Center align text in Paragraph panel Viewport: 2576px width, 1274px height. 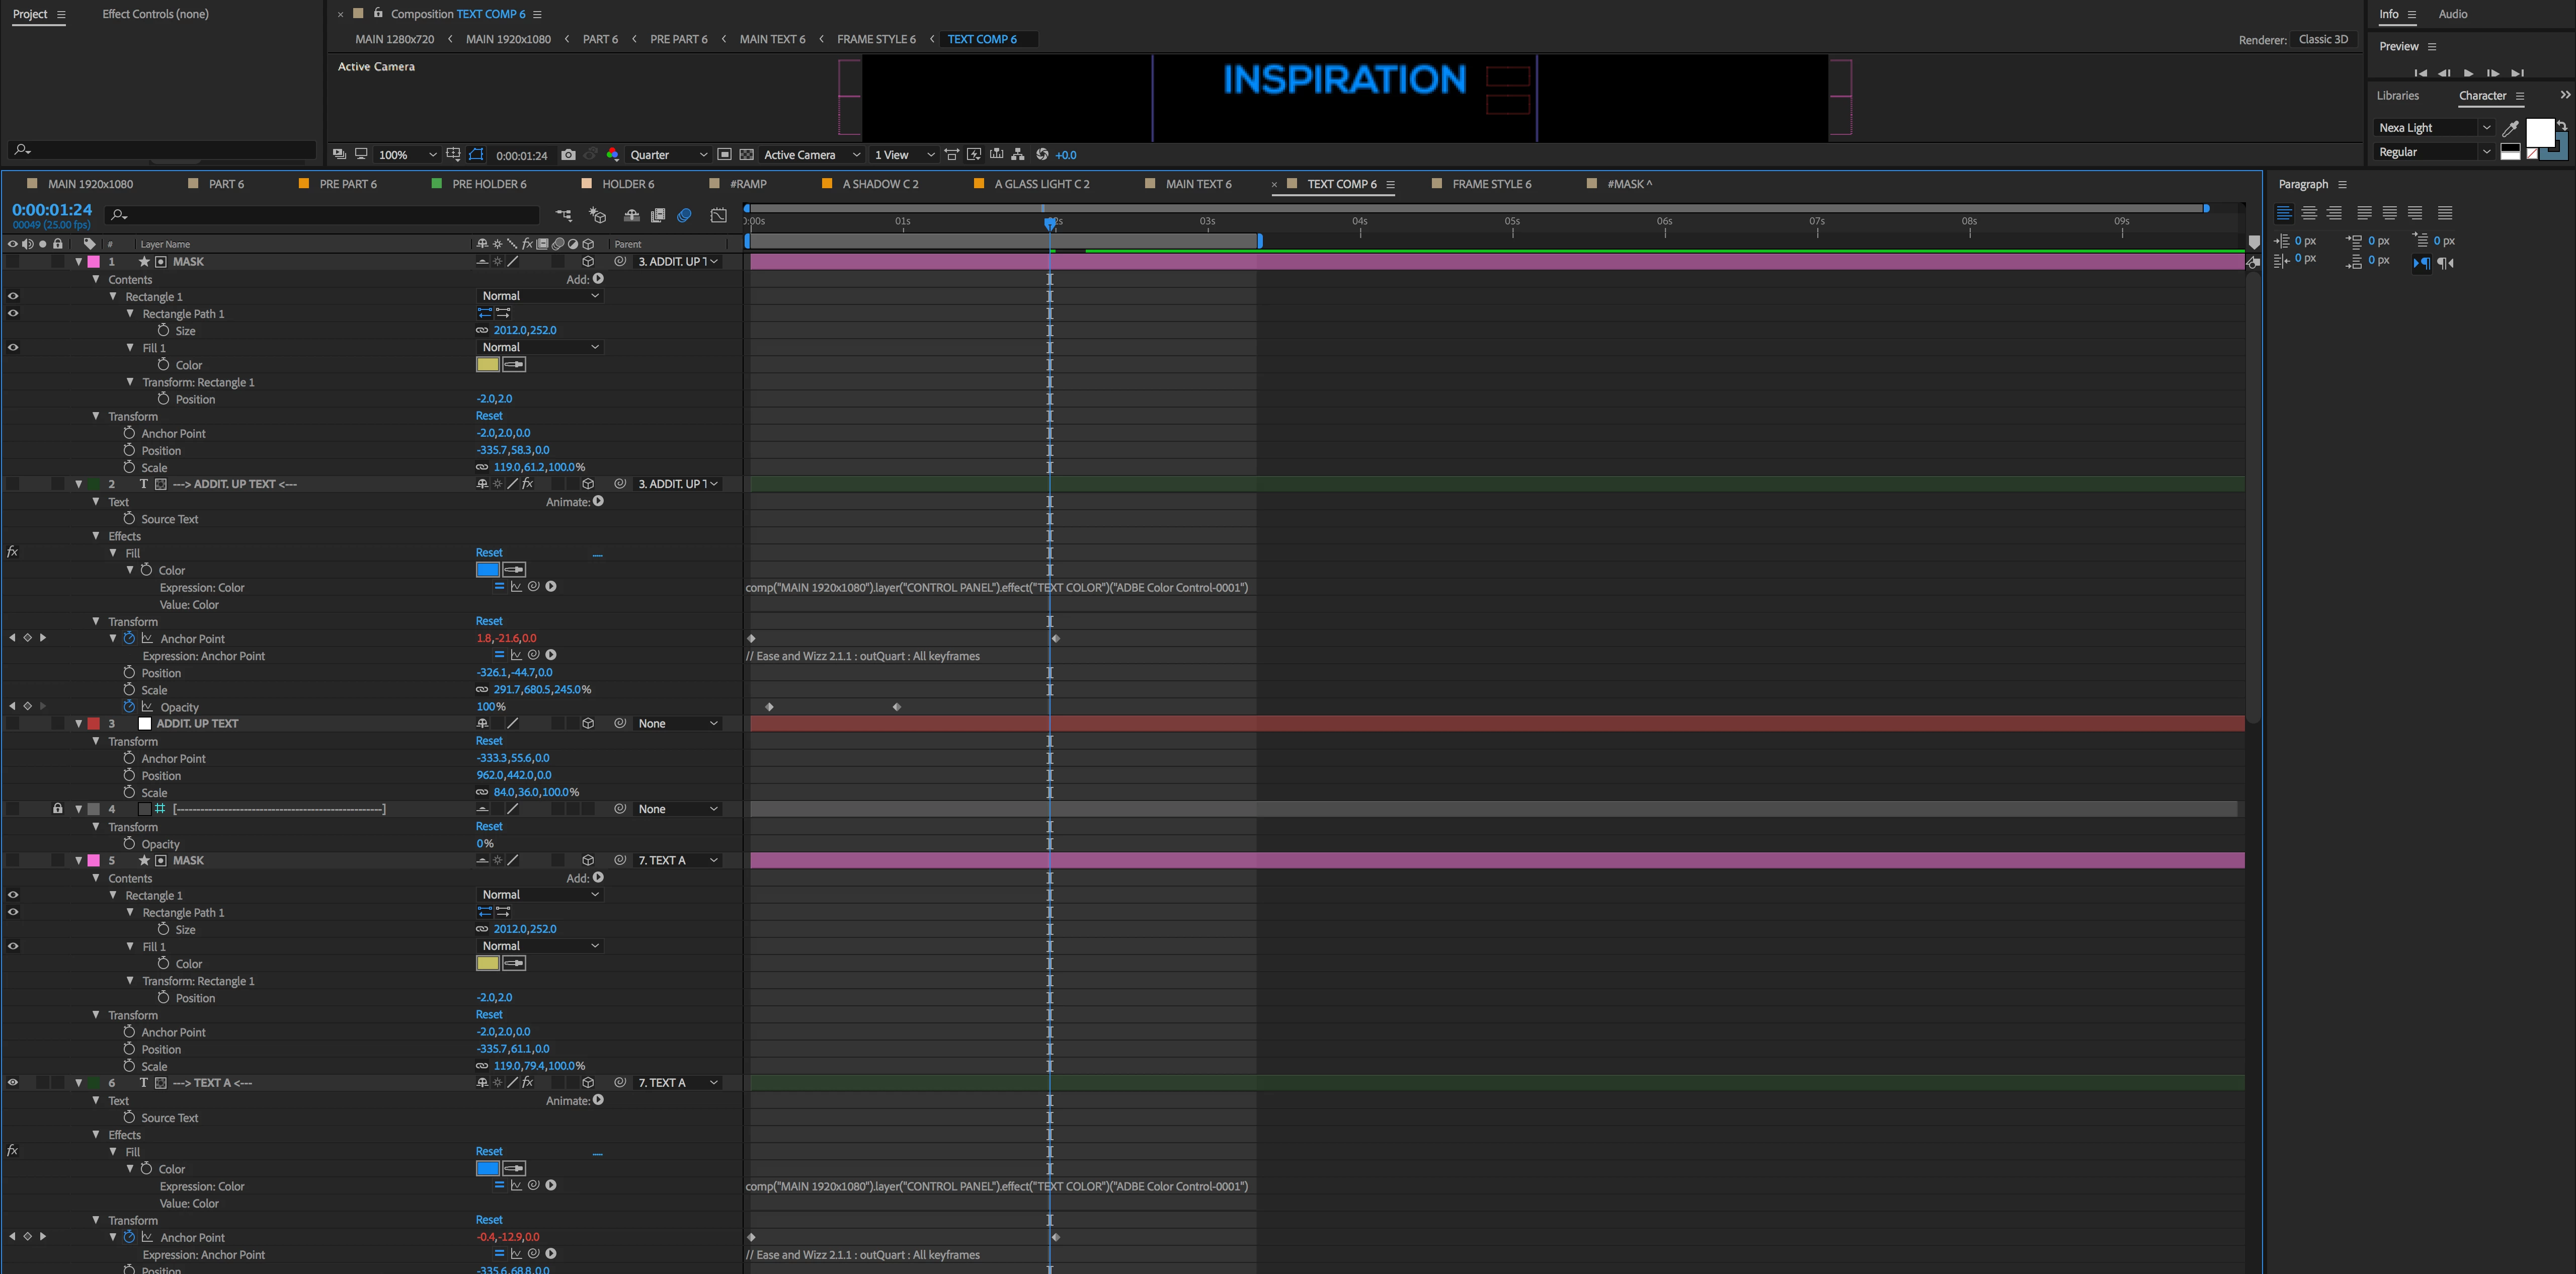2309,213
